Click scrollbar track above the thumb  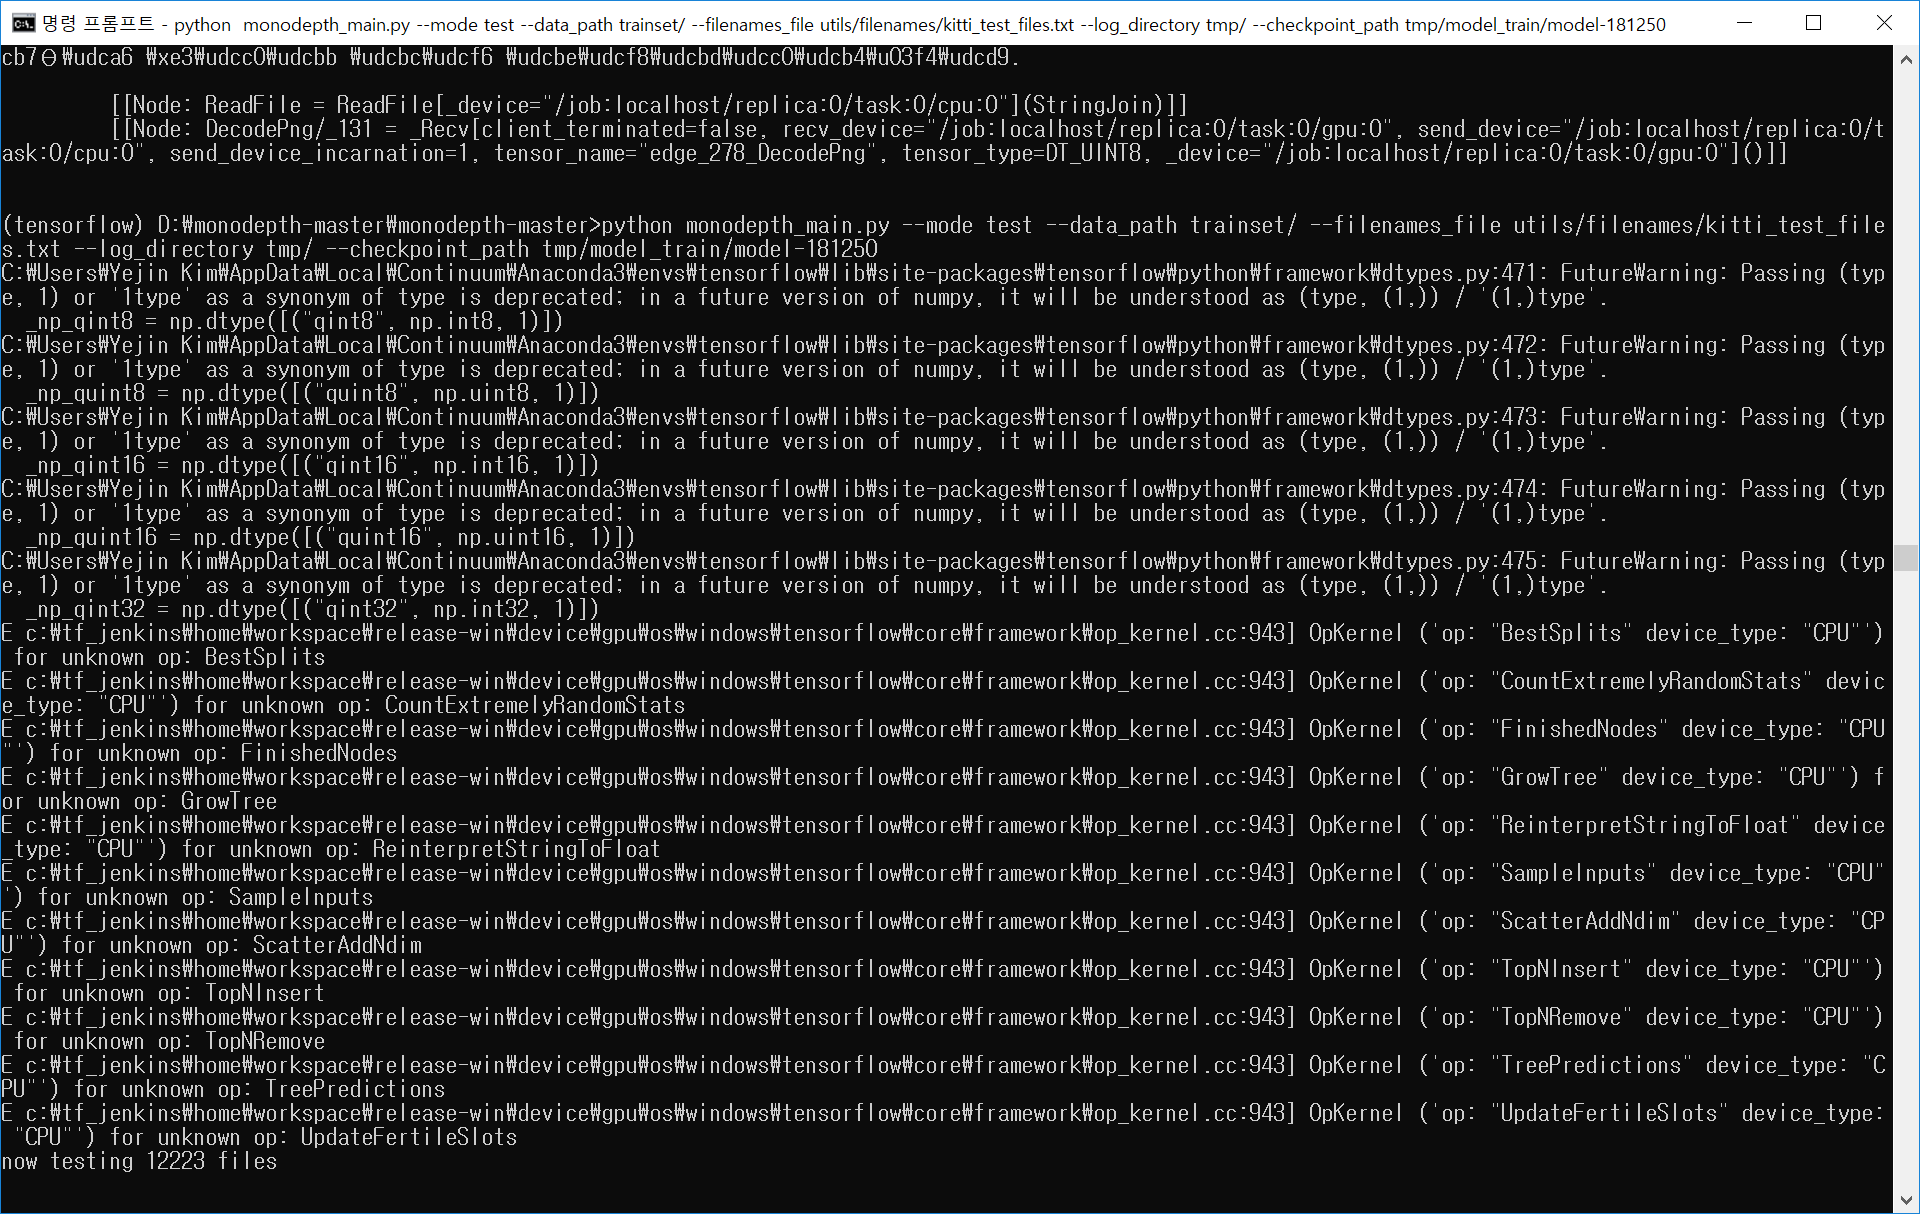tap(1906, 300)
